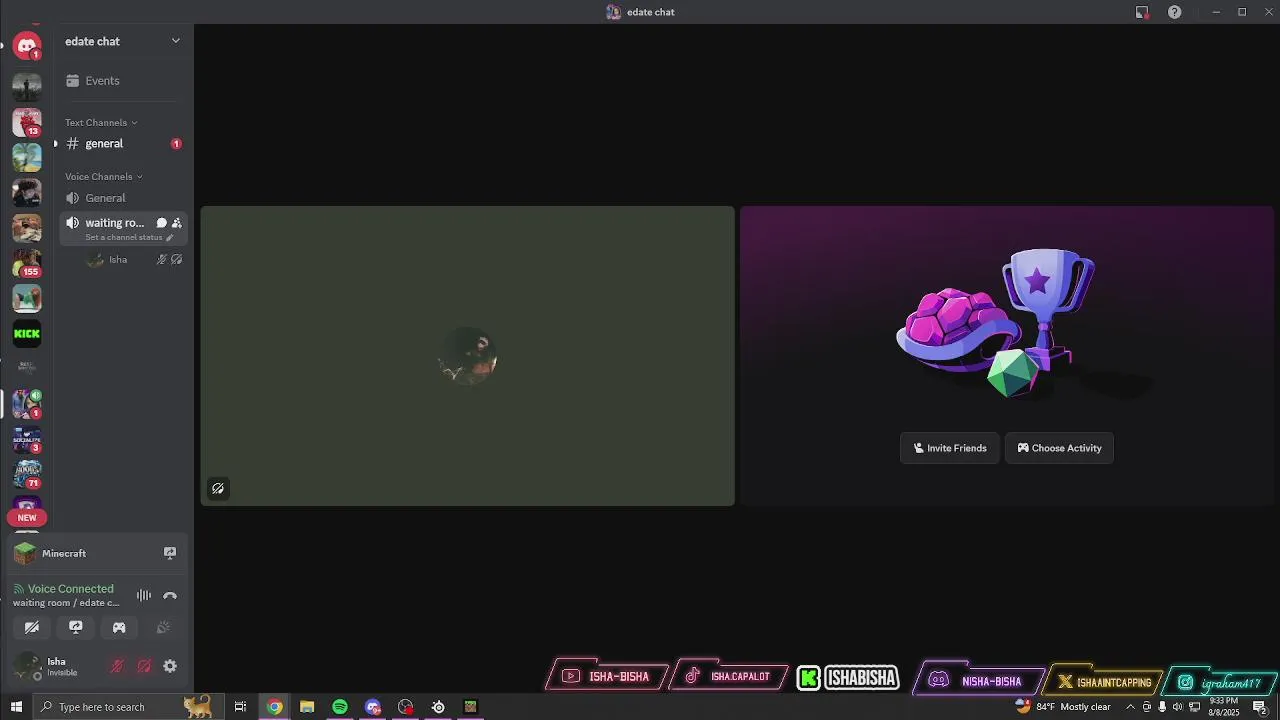Open the taskbar clock and date
The height and width of the screenshot is (720, 1280).
1224,707
